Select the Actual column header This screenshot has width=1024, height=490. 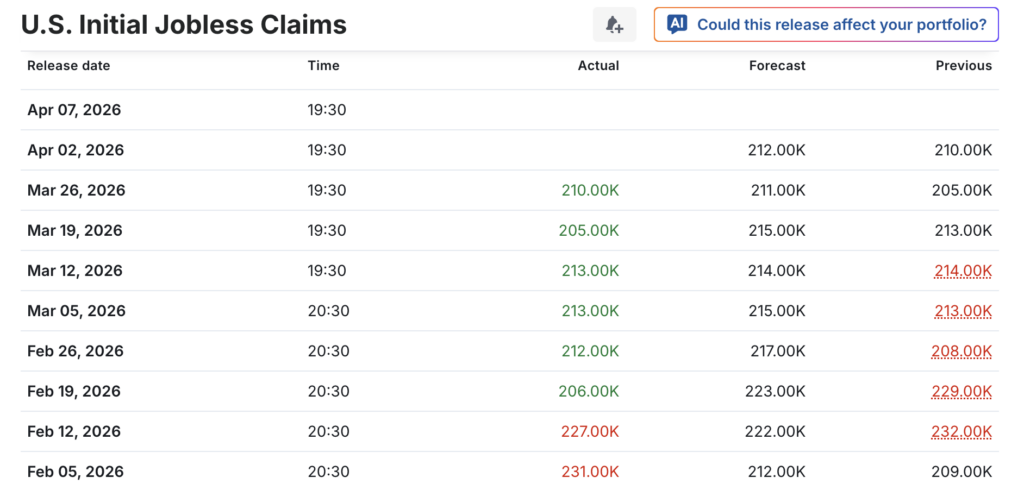click(598, 65)
